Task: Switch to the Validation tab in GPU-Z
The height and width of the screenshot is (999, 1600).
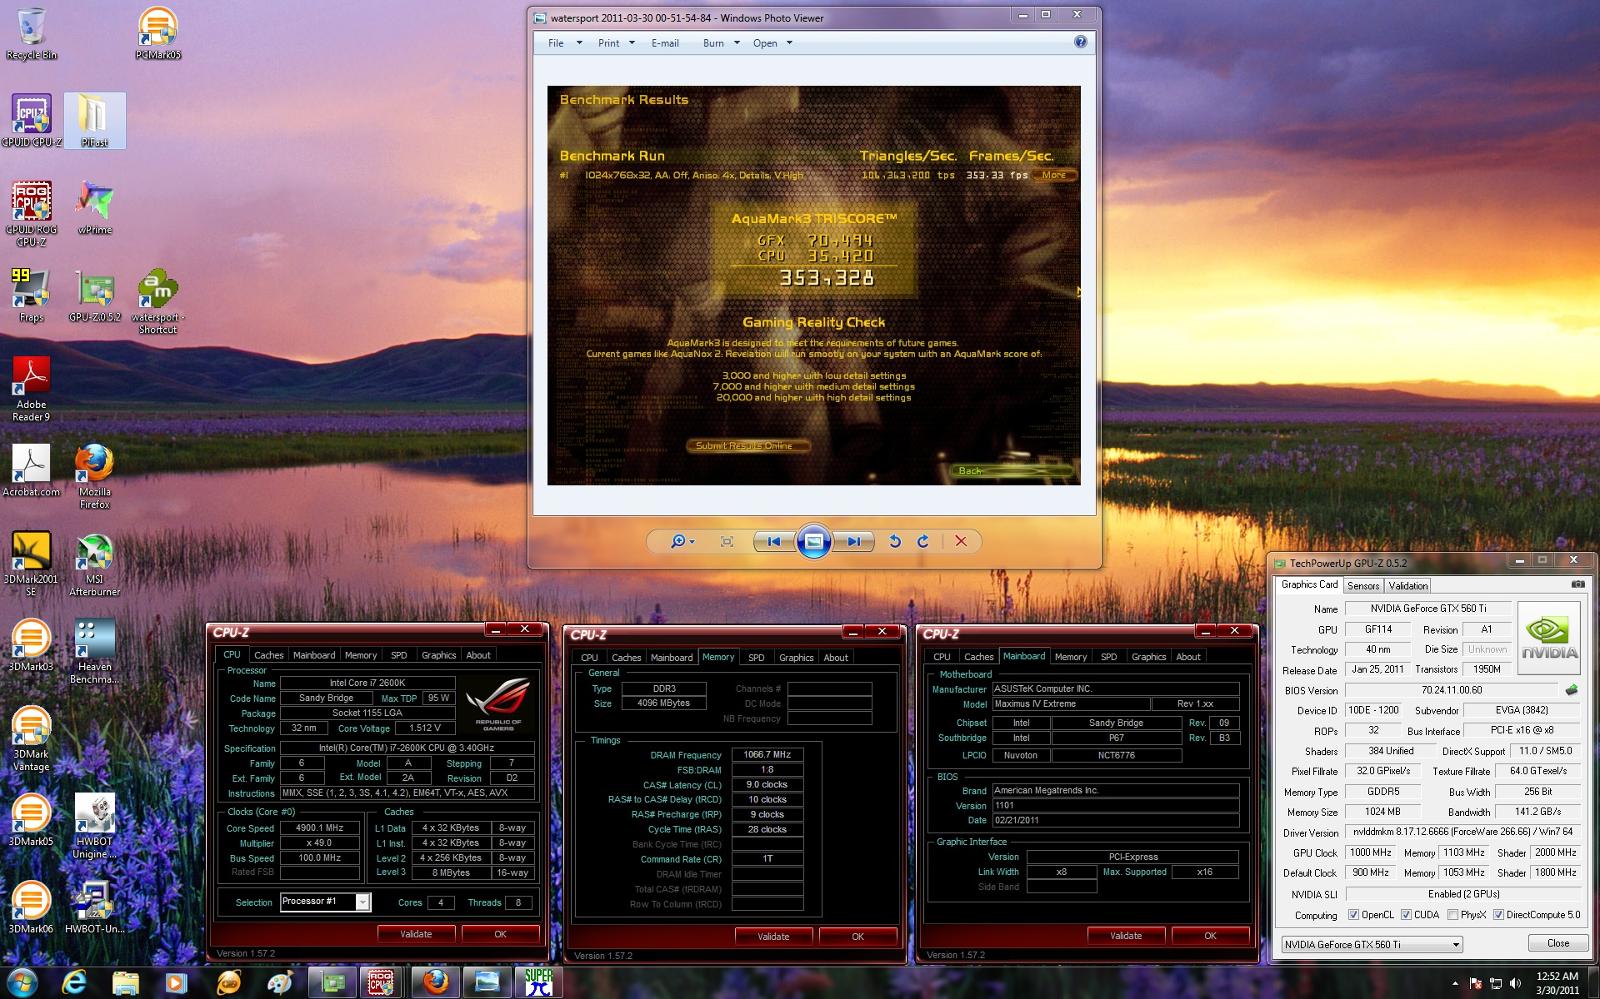Action: coord(1408,586)
